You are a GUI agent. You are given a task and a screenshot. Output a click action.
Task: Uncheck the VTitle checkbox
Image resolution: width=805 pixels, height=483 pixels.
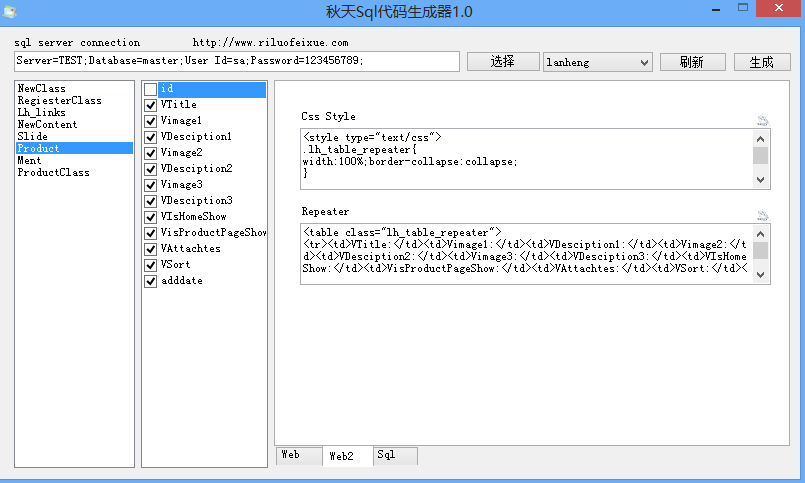pyautogui.click(x=150, y=105)
